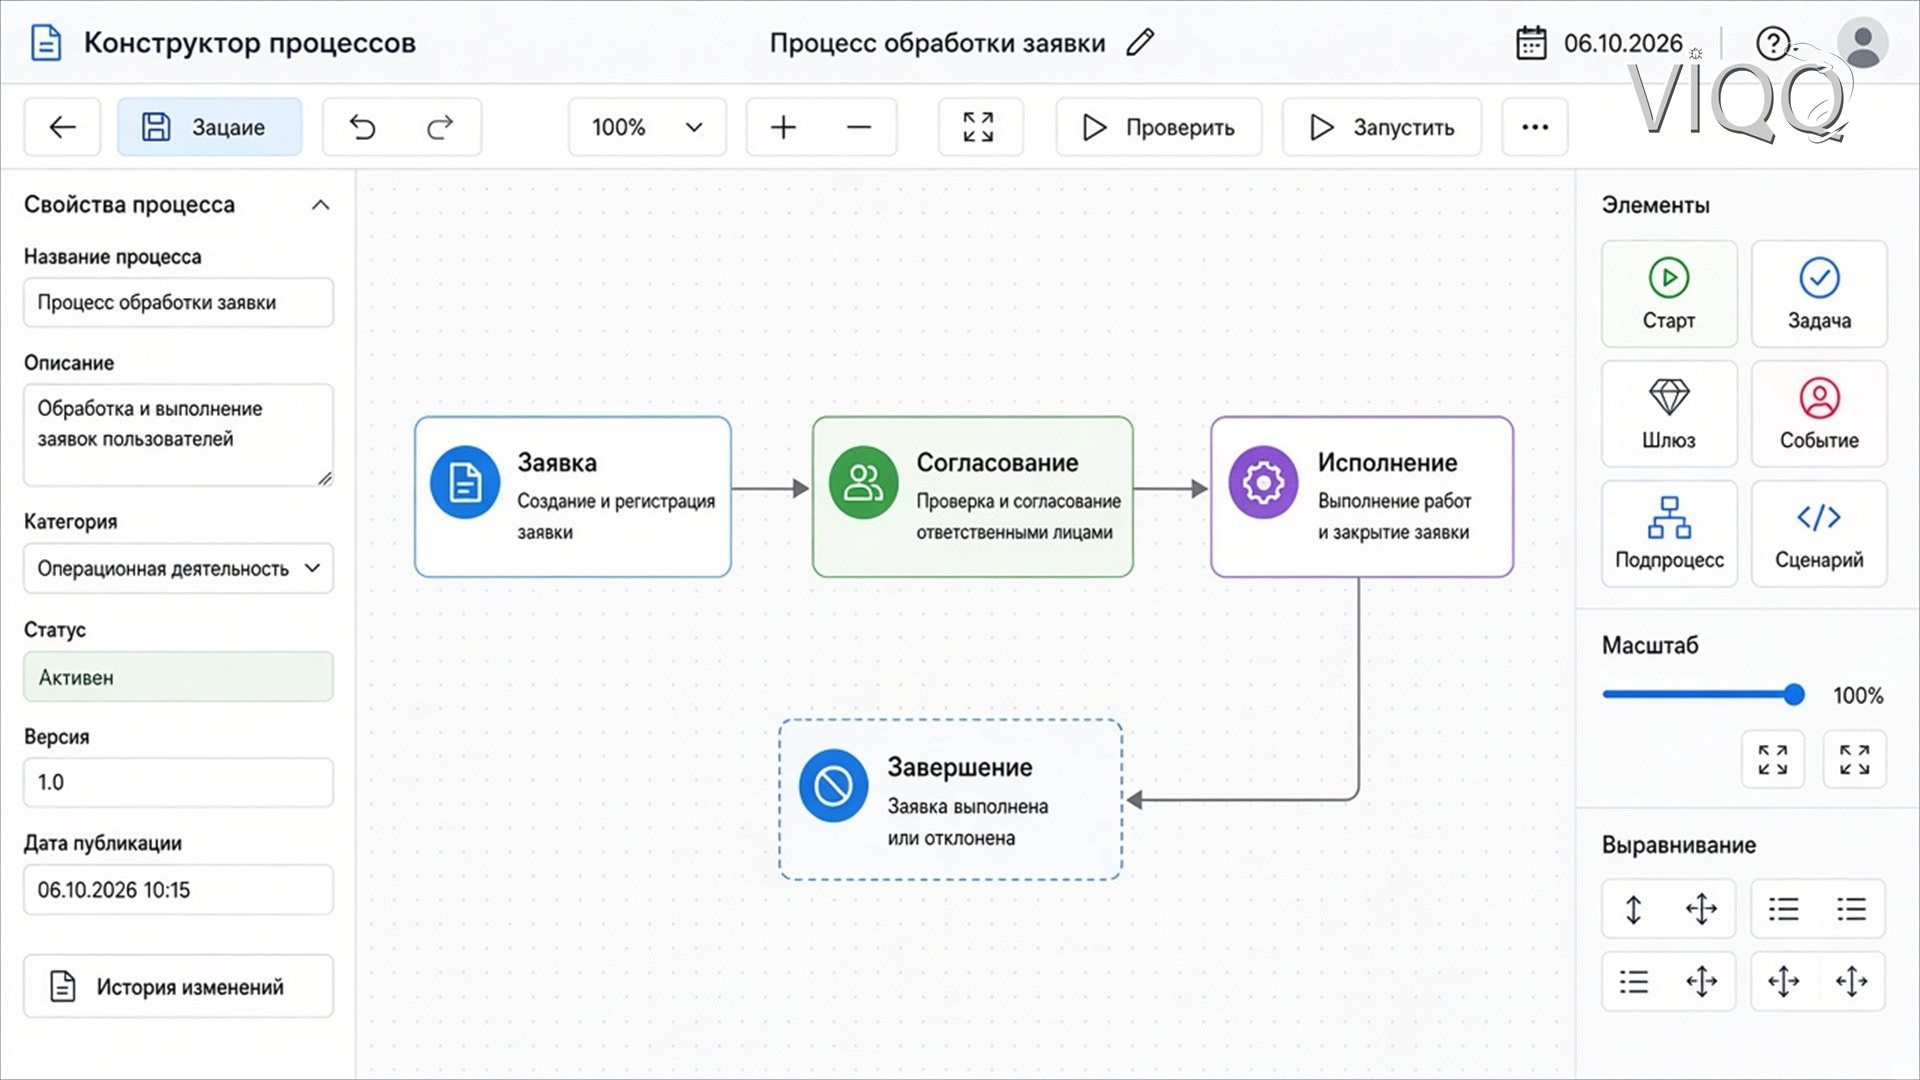Click the Проверить button
This screenshot has height=1080, width=1920.
coord(1159,127)
